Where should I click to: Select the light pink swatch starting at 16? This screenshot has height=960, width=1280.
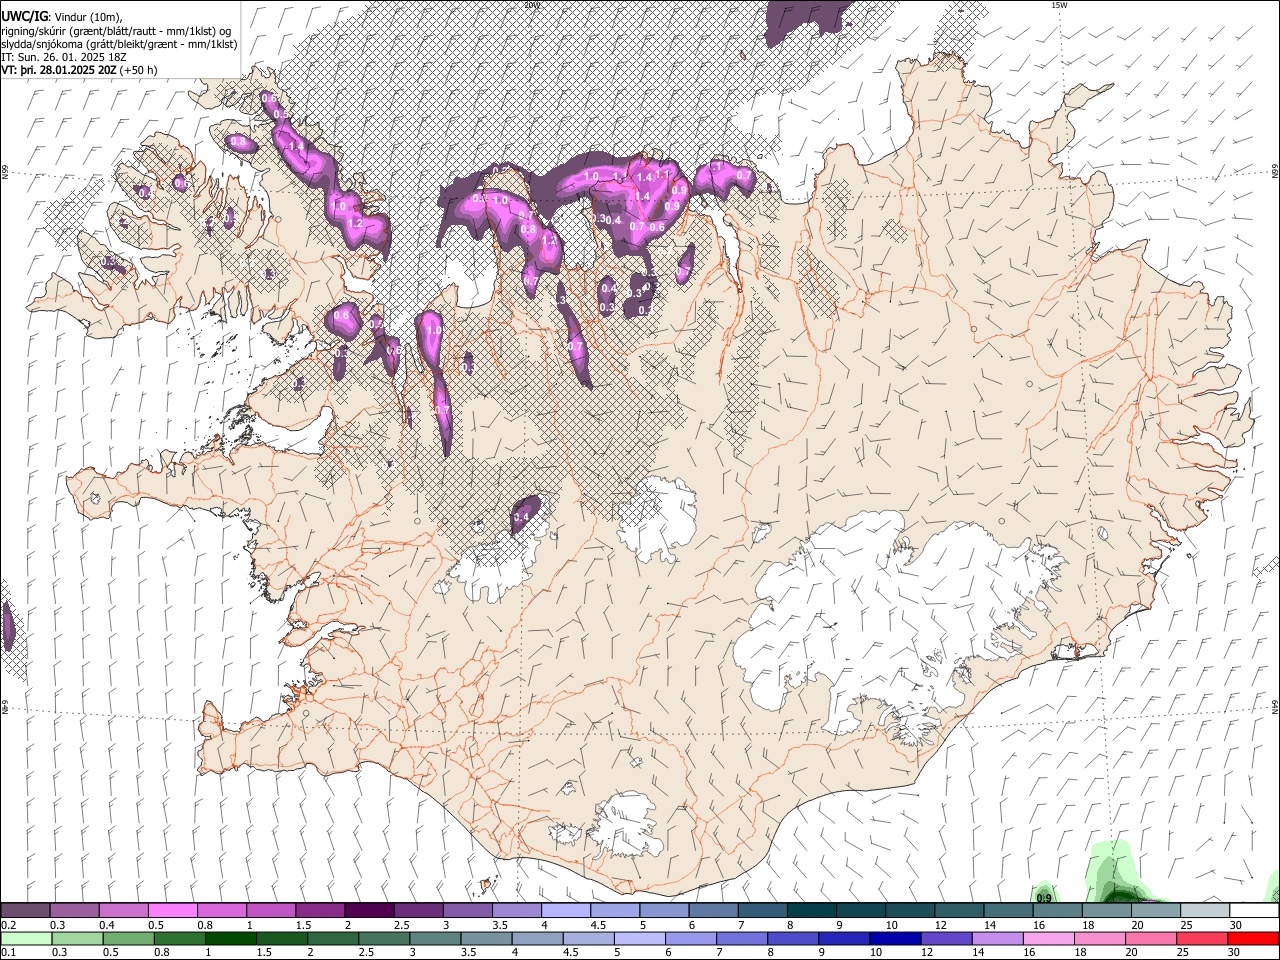click(x=1048, y=939)
